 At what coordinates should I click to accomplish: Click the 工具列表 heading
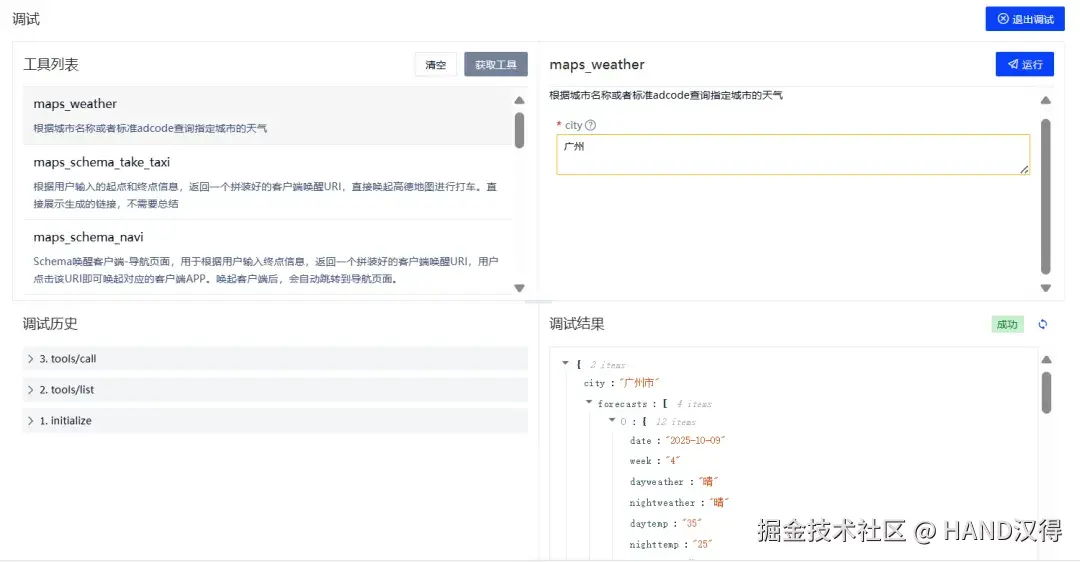point(51,65)
